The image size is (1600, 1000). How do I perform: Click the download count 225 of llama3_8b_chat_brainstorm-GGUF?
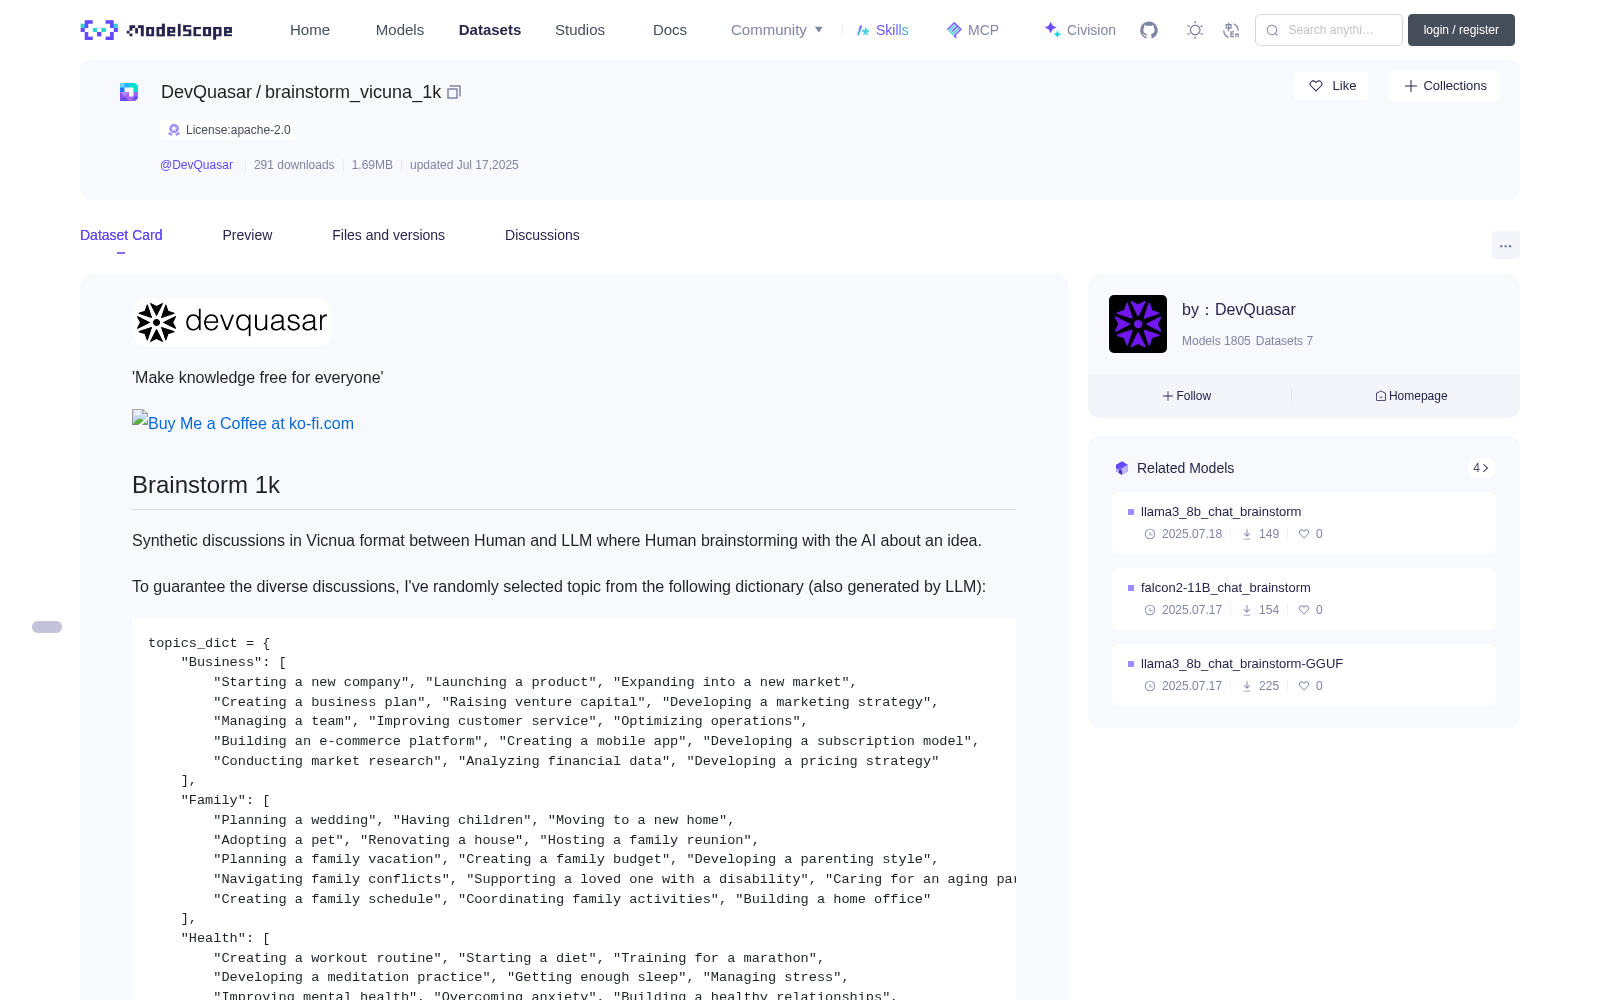click(x=1269, y=686)
